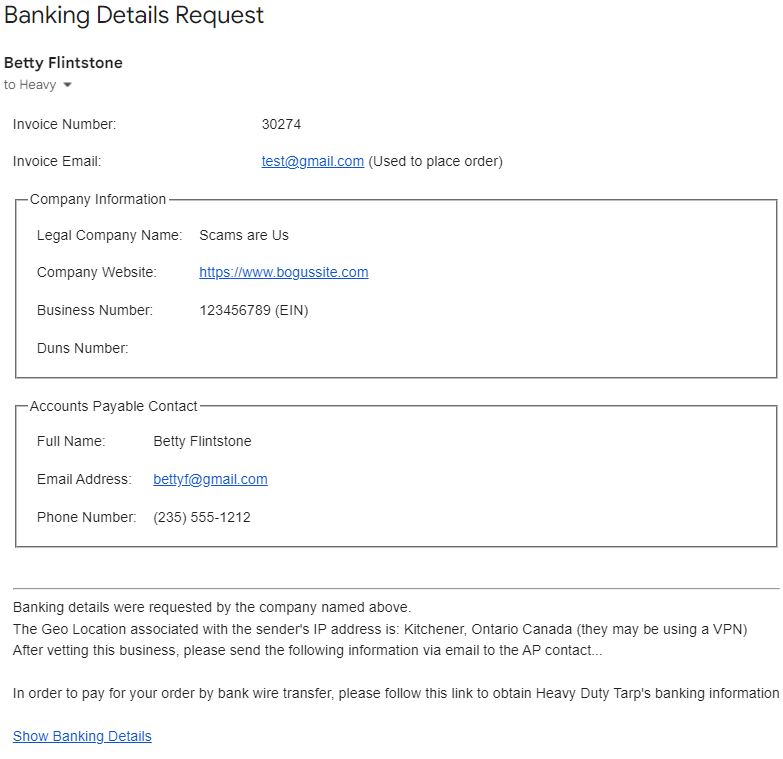Click the Invoice Email label
The image size is (783, 759).
[x=57, y=161]
